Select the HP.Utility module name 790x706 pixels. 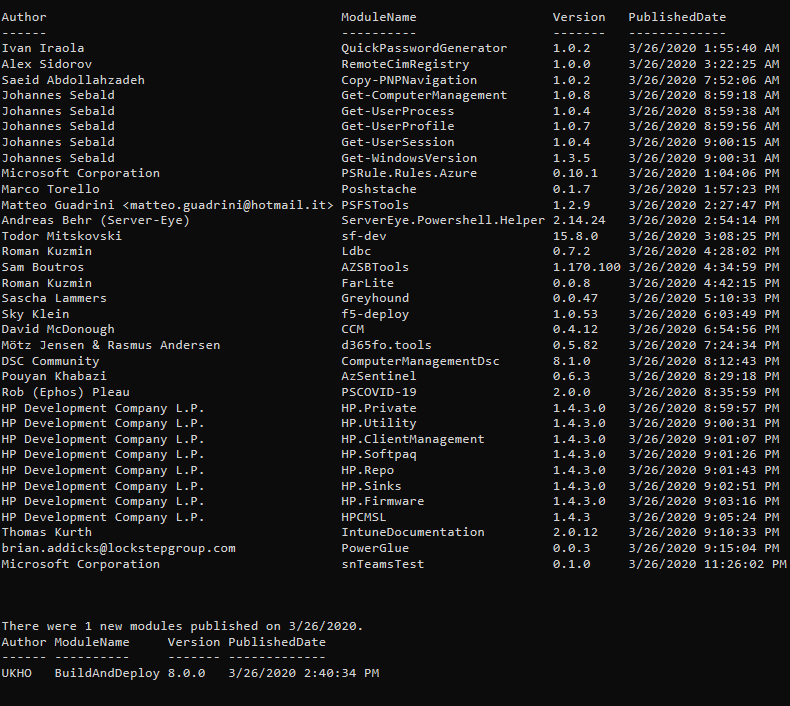pyautogui.click(x=379, y=424)
